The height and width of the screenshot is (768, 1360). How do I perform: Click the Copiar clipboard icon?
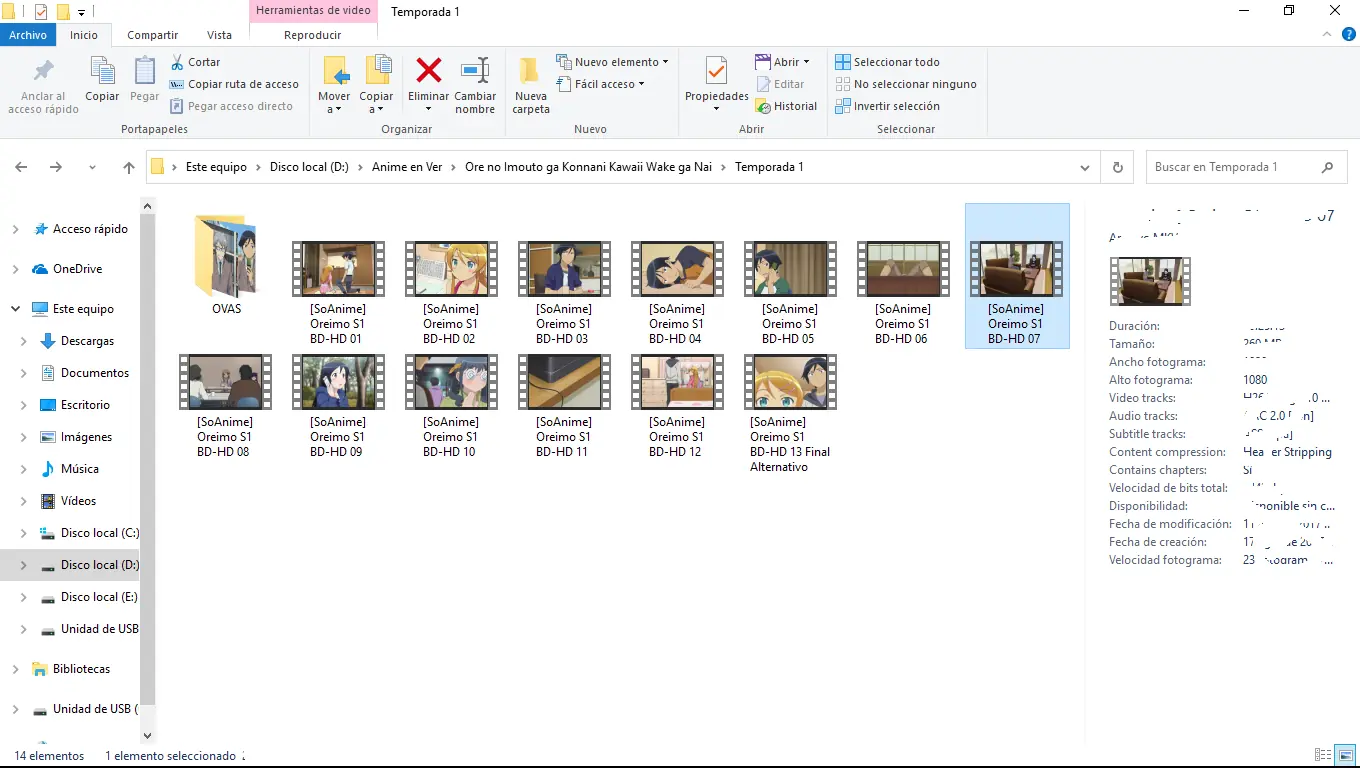(102, 79)
